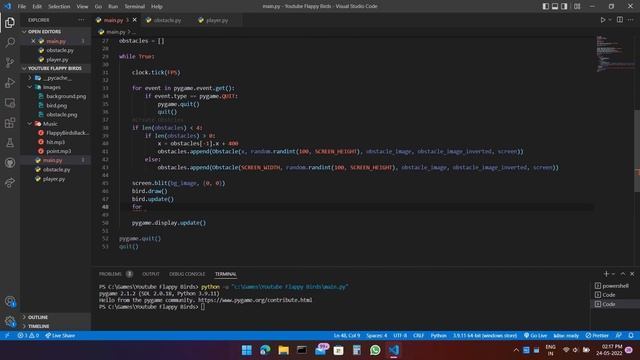
Task: Open the Search view in activity bar
Action: [x=10, y=42]
